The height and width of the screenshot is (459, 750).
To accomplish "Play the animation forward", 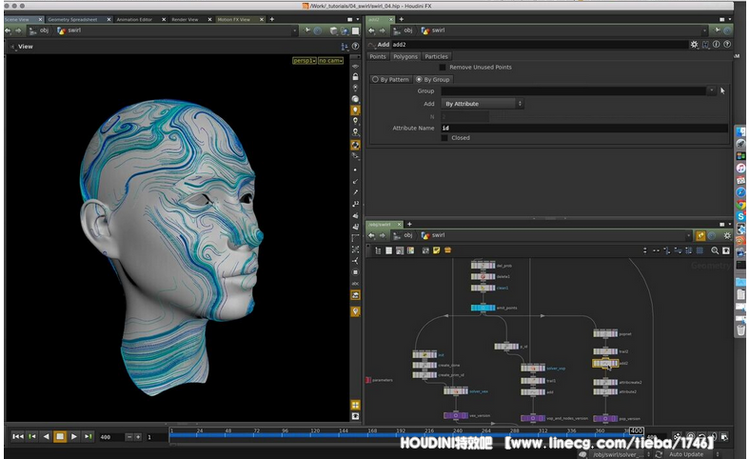I will [74, 436].
